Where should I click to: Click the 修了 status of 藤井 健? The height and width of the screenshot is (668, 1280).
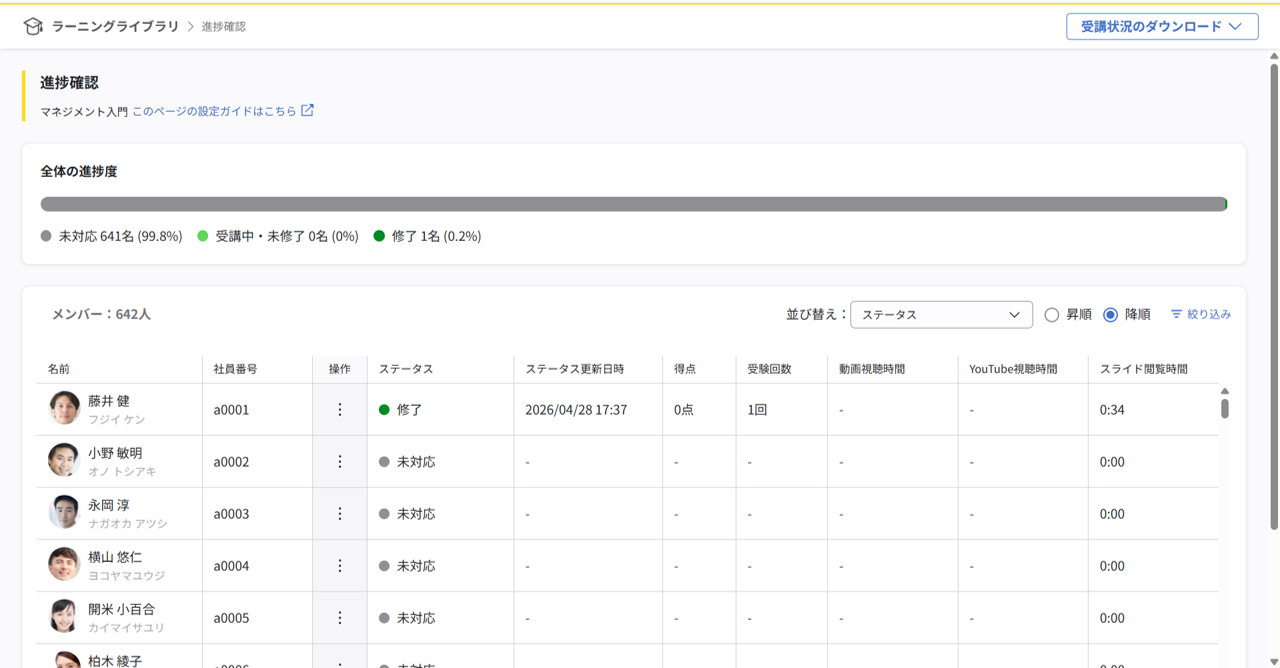[401, 410]
